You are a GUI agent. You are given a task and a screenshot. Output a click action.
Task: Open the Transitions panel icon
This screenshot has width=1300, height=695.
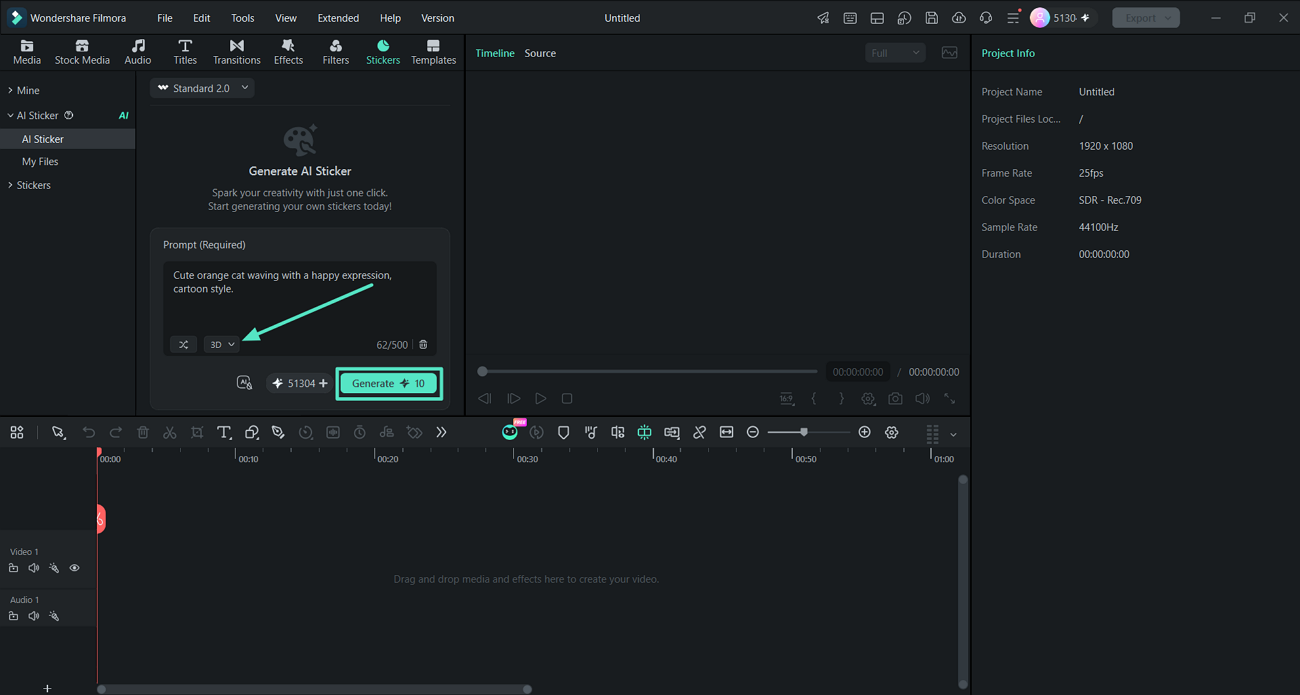point(236,52)
